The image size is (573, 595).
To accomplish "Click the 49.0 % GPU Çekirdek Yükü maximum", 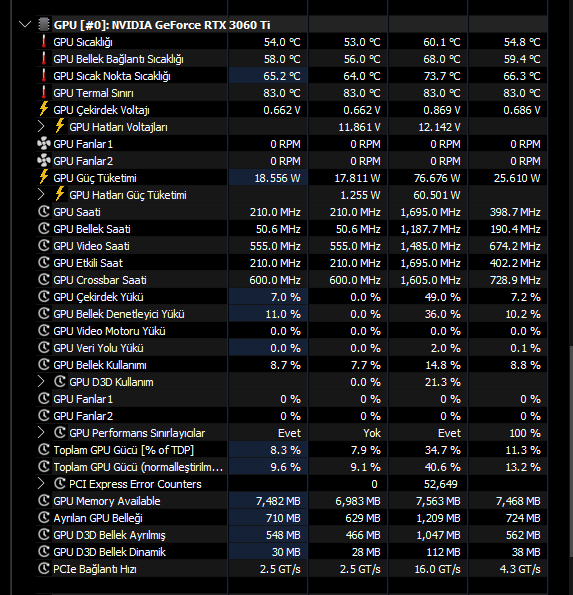I will pos(442,297).
